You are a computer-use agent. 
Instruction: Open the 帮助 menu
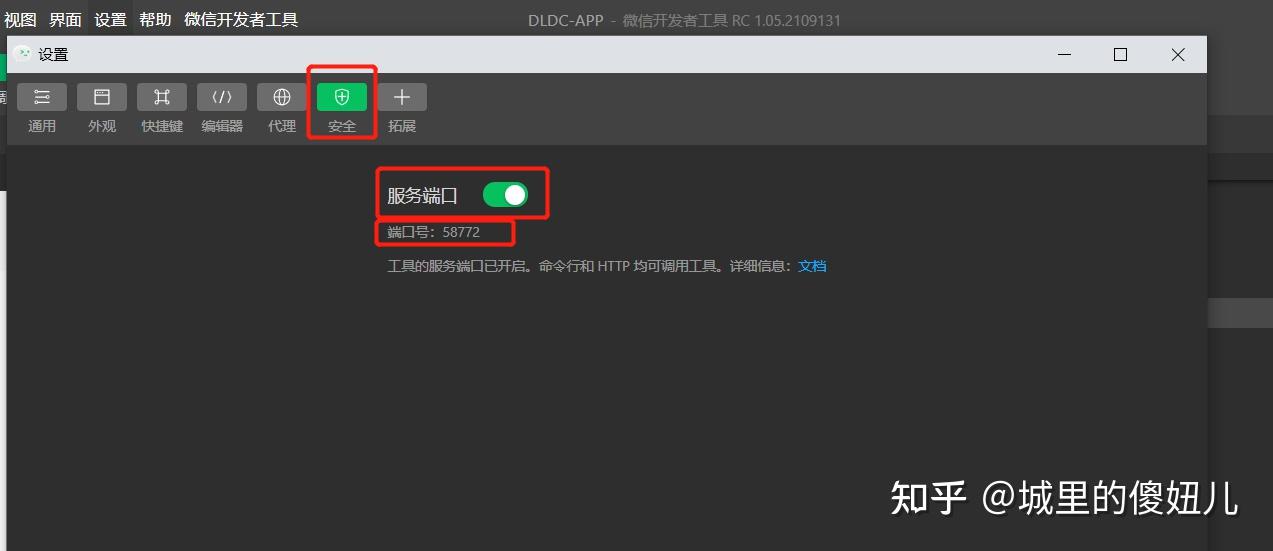click(x=156, y=20)
